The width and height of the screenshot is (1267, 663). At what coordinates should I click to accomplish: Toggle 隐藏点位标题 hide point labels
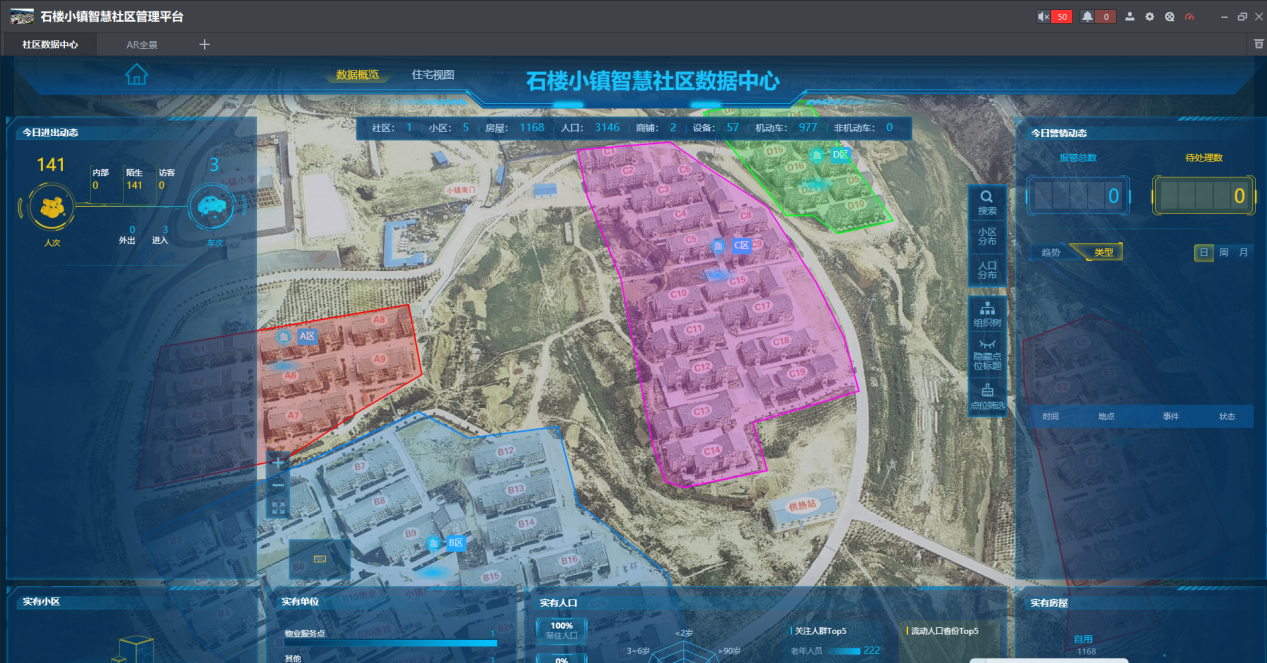pos(988,355)
